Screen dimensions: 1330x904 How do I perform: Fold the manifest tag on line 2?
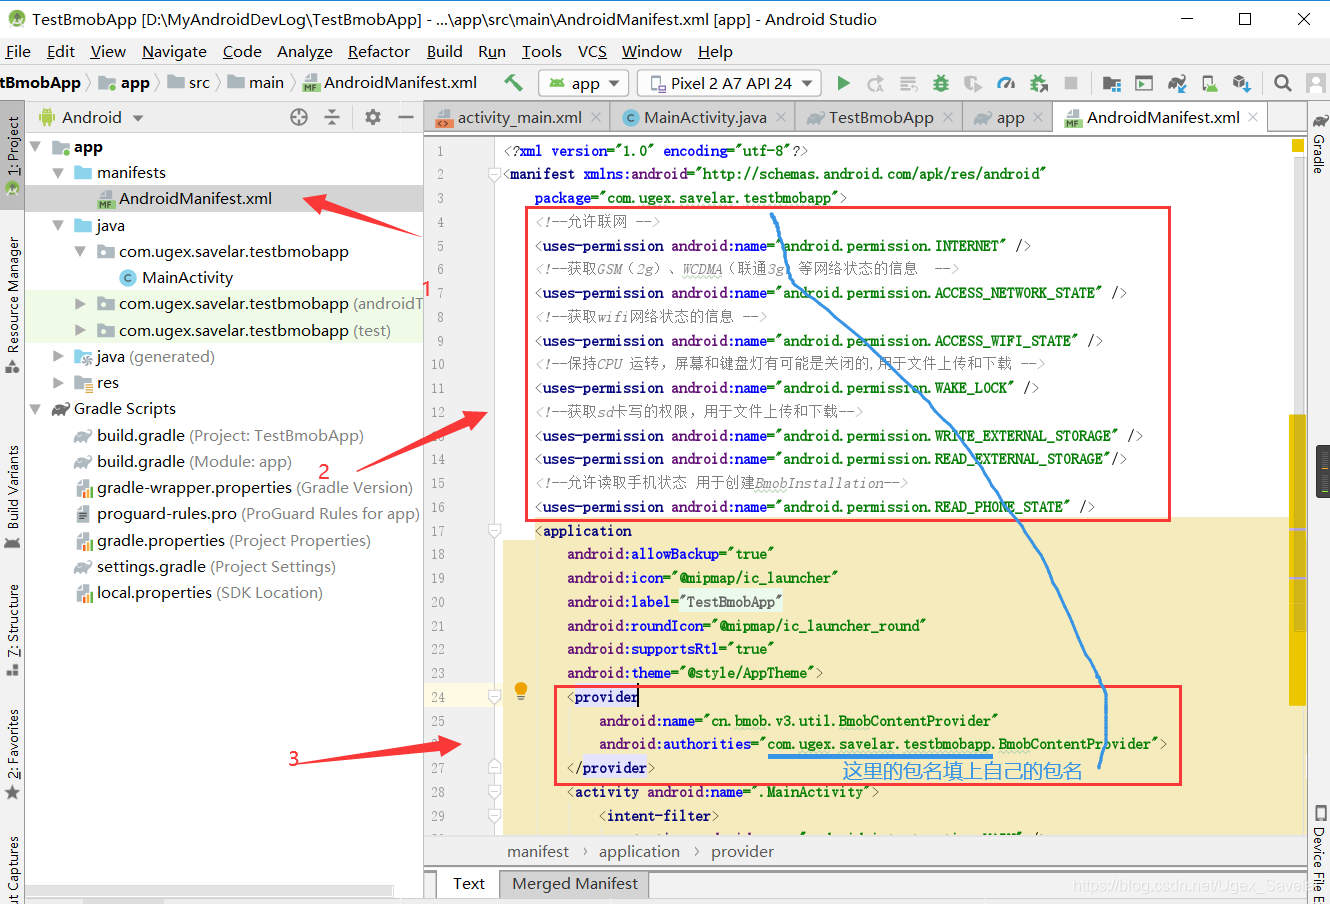tap(494, 174)
